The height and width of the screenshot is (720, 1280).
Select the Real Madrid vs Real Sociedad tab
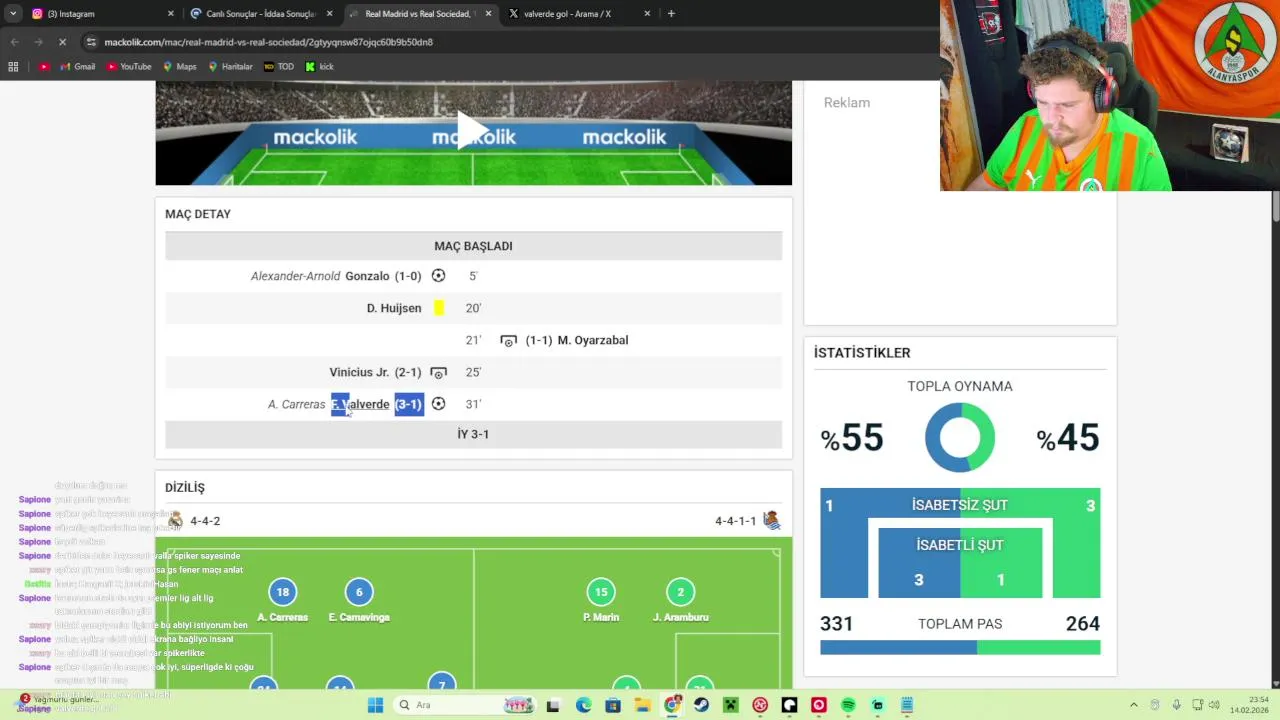pos(420,14)
